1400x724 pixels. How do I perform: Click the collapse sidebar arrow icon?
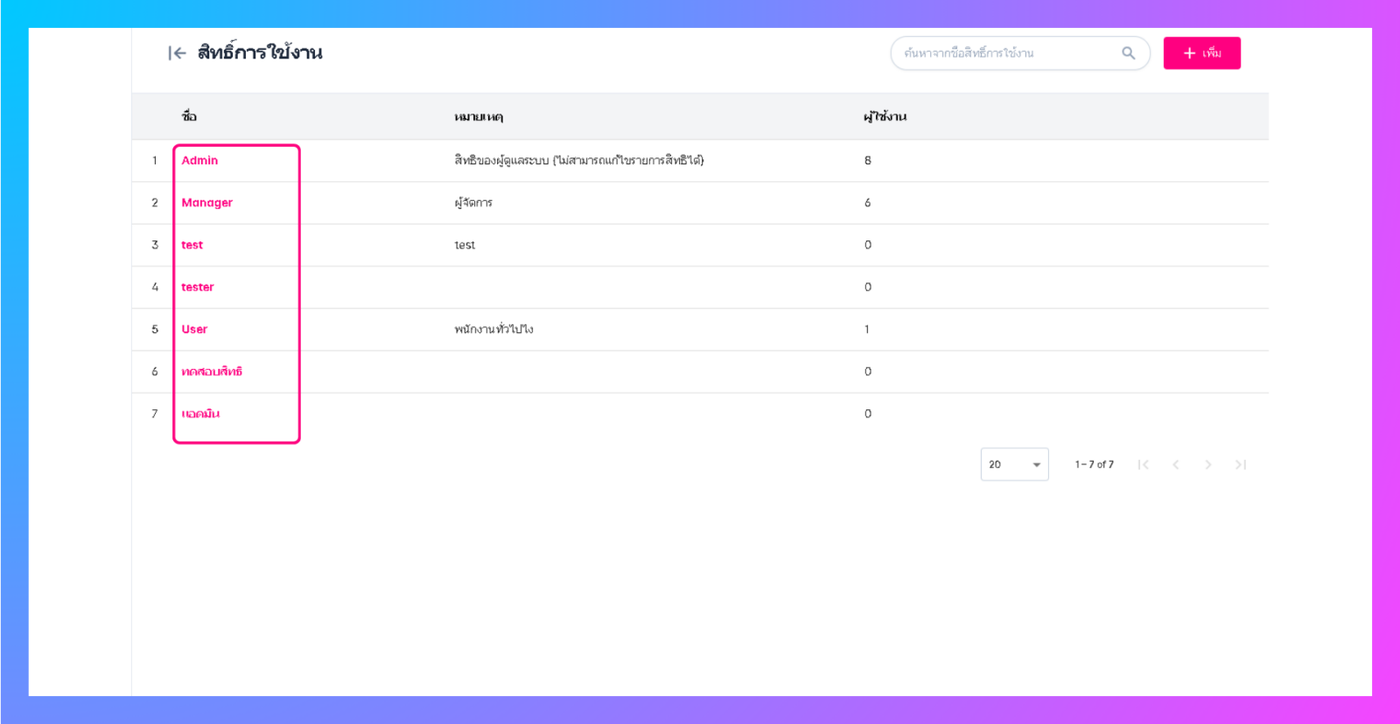tap(177, 54)
